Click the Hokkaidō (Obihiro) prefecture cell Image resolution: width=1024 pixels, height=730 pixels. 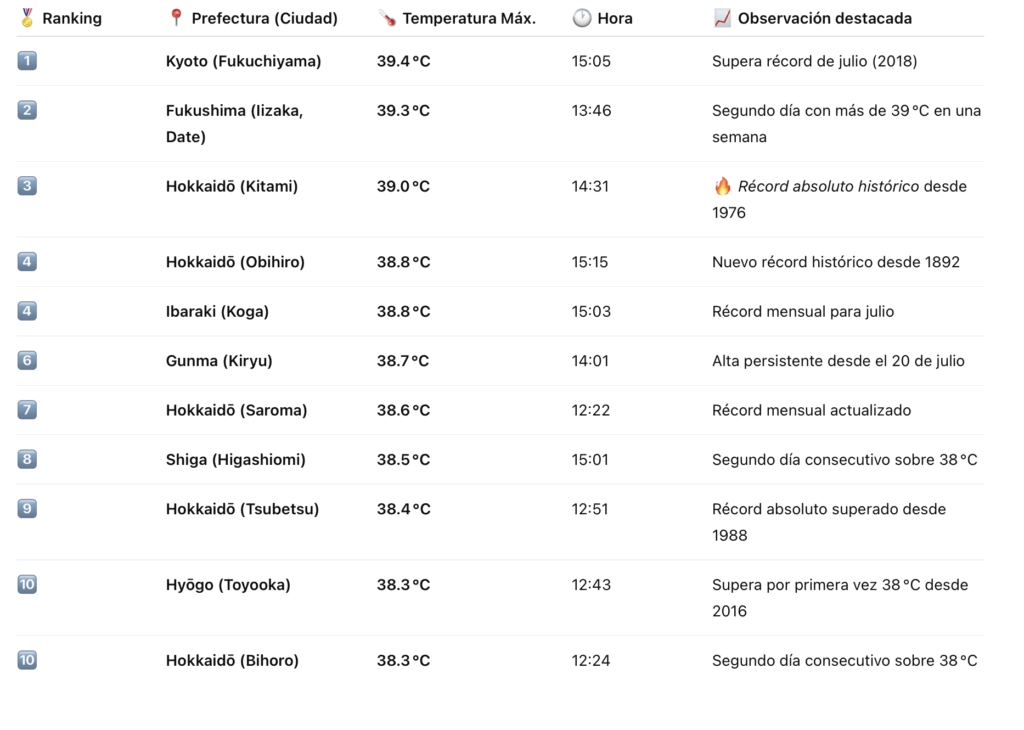tap(235, 262)
